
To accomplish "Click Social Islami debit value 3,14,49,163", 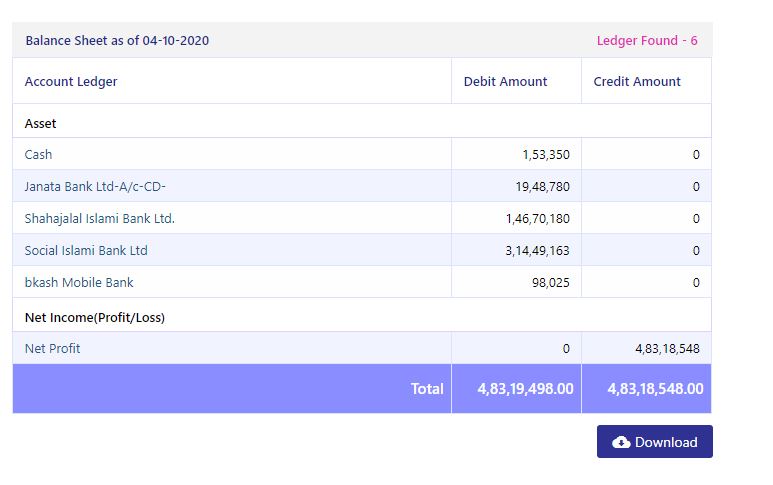I will click(537, 251).
